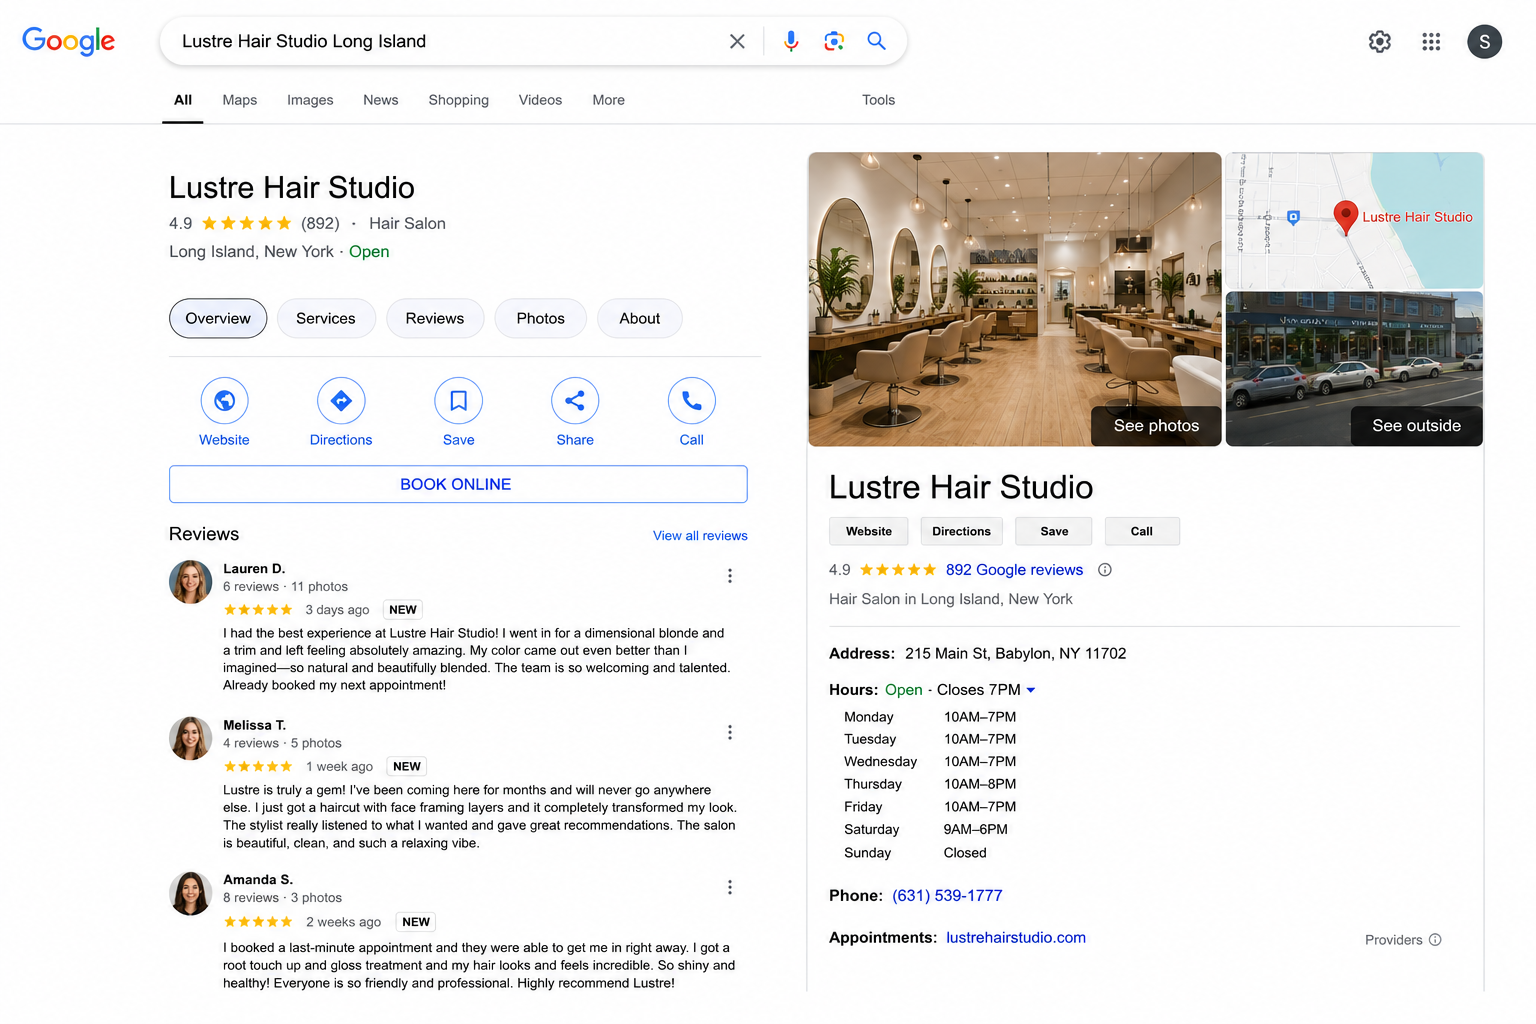
Task: Open the About chip
Action: (640, 318)
